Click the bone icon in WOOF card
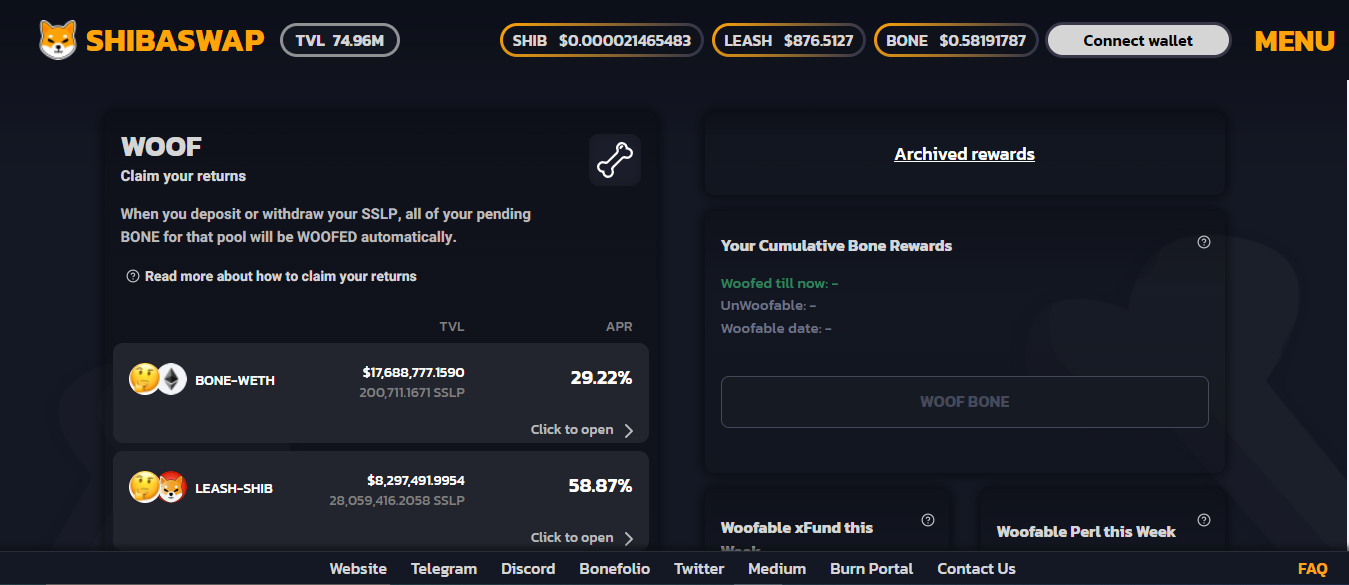 pyautogui.click(x=614, y=160)
